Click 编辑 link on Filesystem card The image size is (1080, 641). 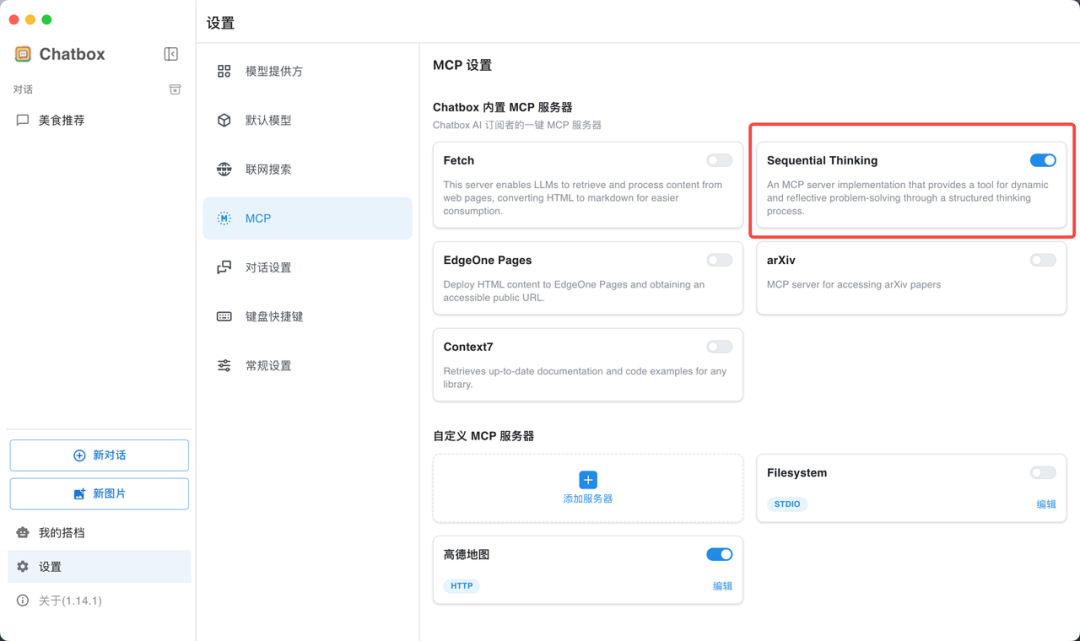(1046, 504)
